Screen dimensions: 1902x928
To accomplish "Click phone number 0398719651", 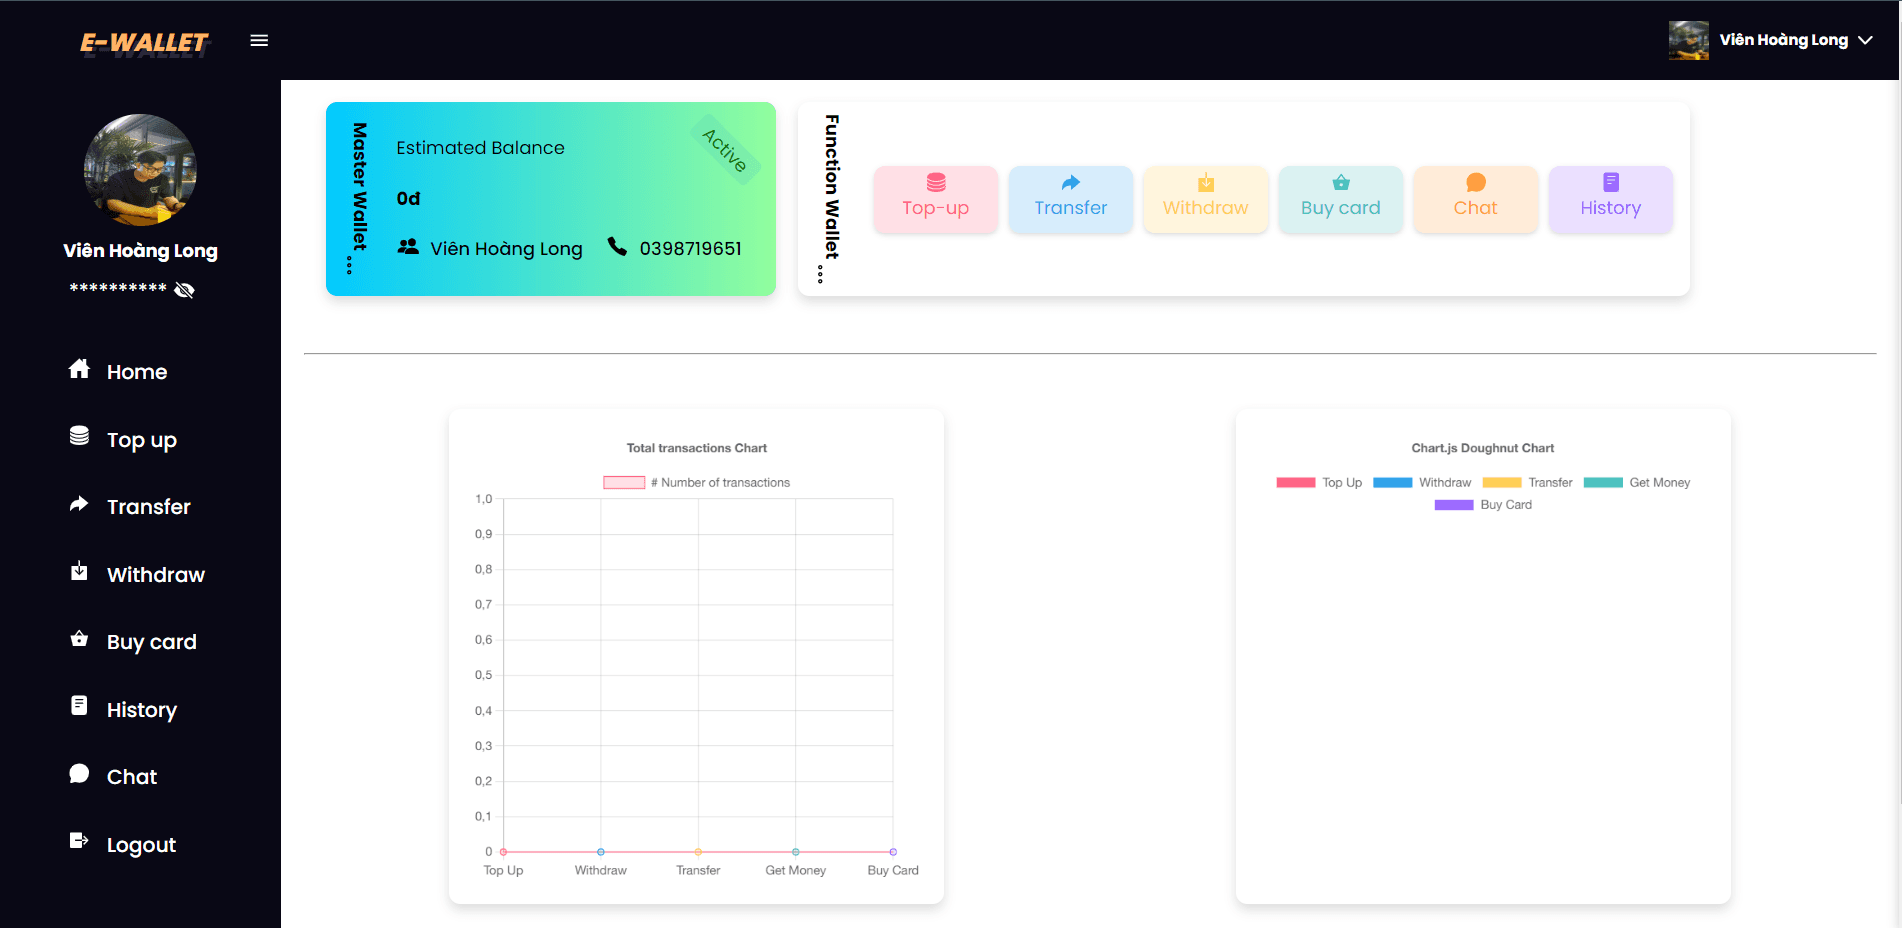I will point(690,248).
